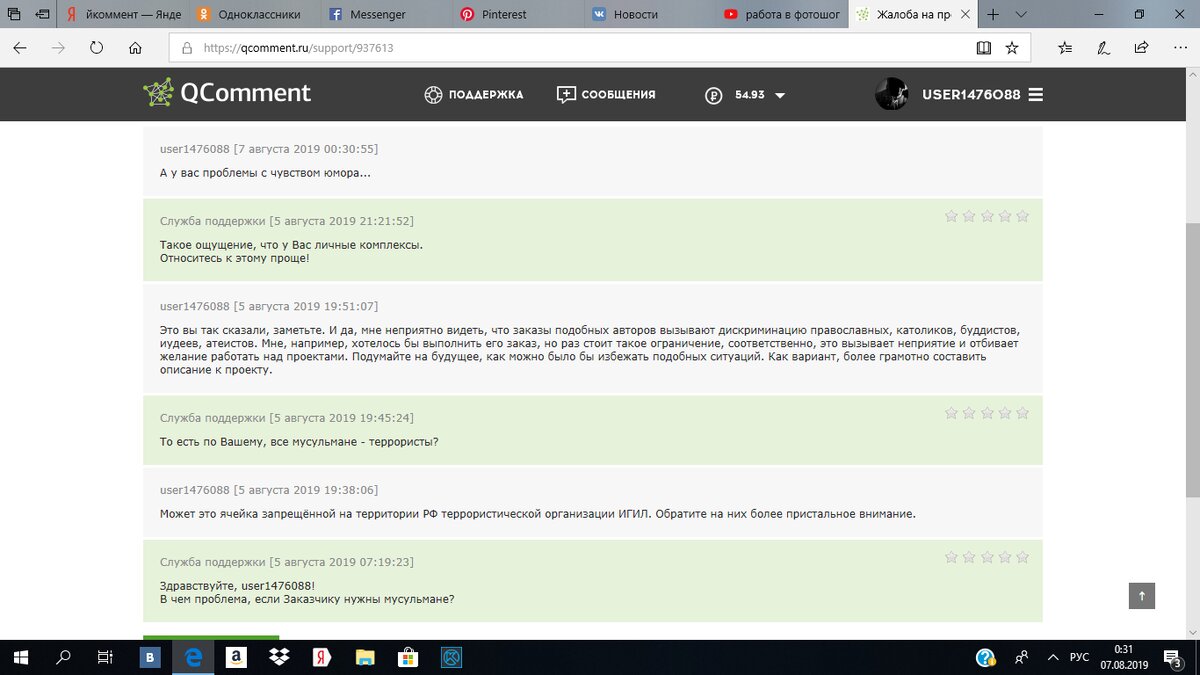Open the Action Center notifications
Image resolution: width=1200 pixels, height=675 pixels.
(x=1174, y=658)
